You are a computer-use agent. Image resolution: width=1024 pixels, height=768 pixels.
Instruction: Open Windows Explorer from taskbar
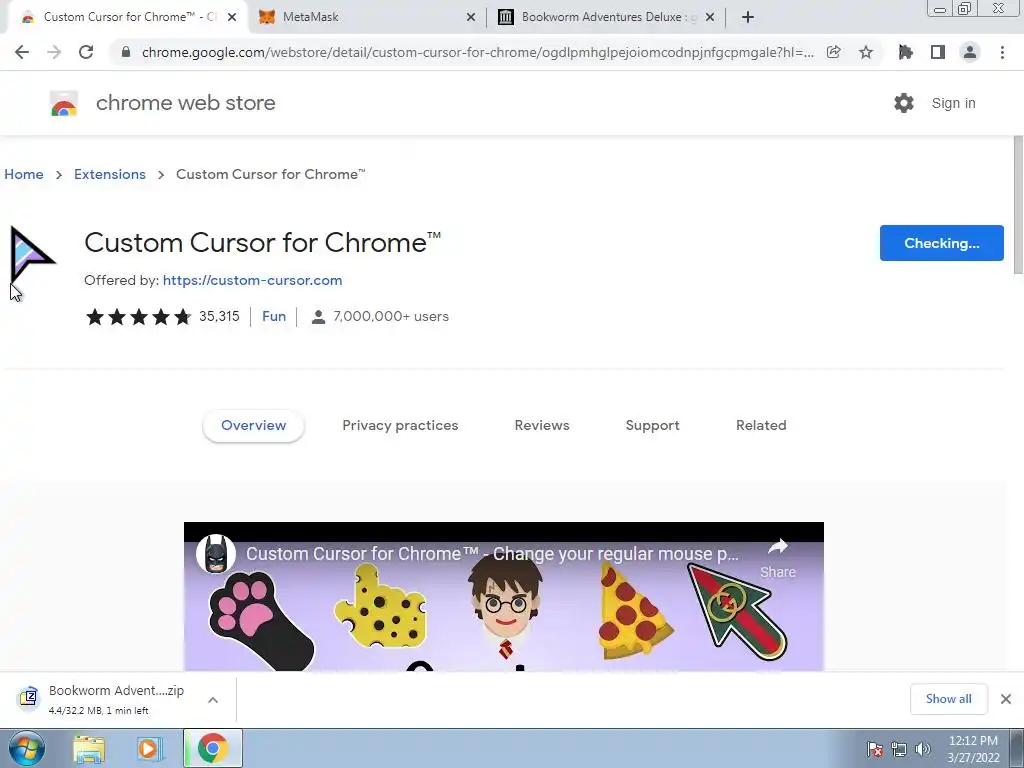[x=89, y=749]
